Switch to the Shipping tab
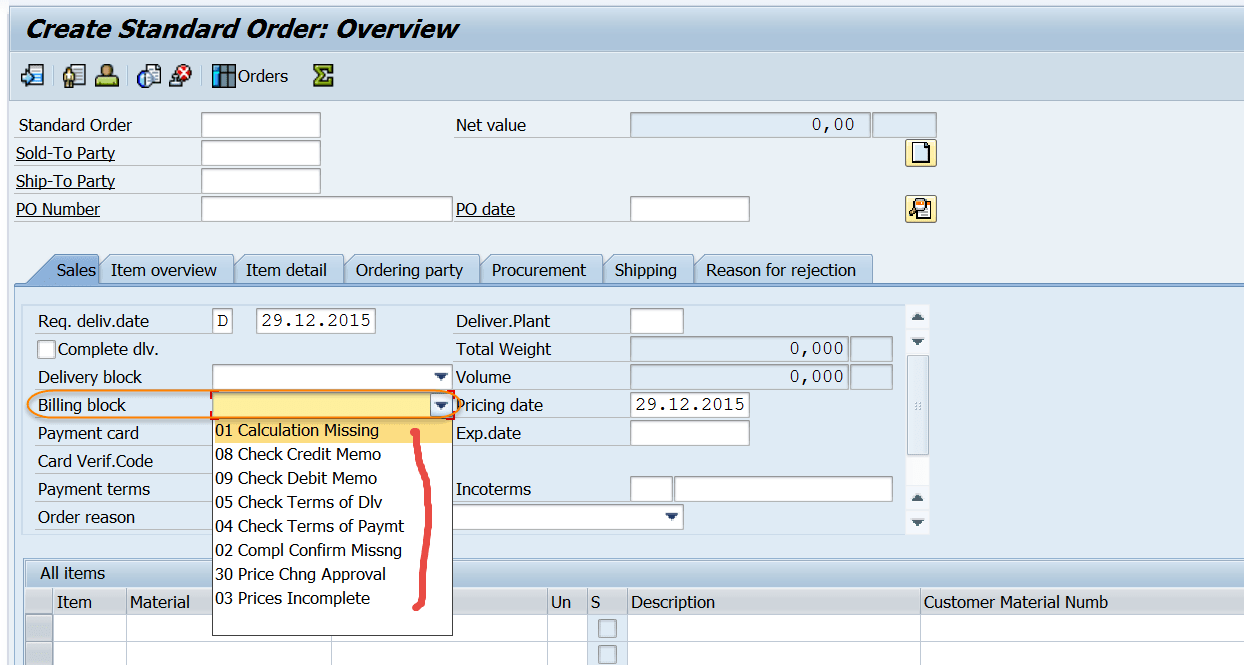The width and height of the screenshot is (1244, 665). (647, 269)
